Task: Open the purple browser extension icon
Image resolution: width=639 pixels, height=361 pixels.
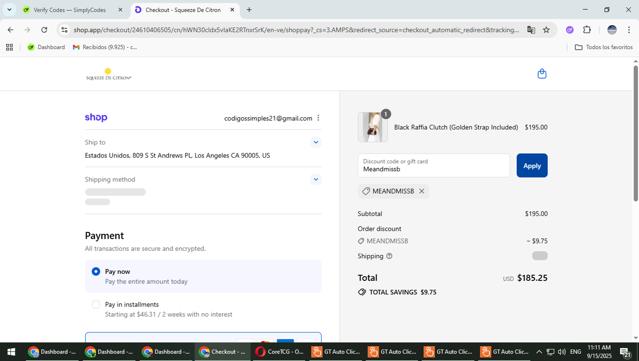Action: pos(570,30)
